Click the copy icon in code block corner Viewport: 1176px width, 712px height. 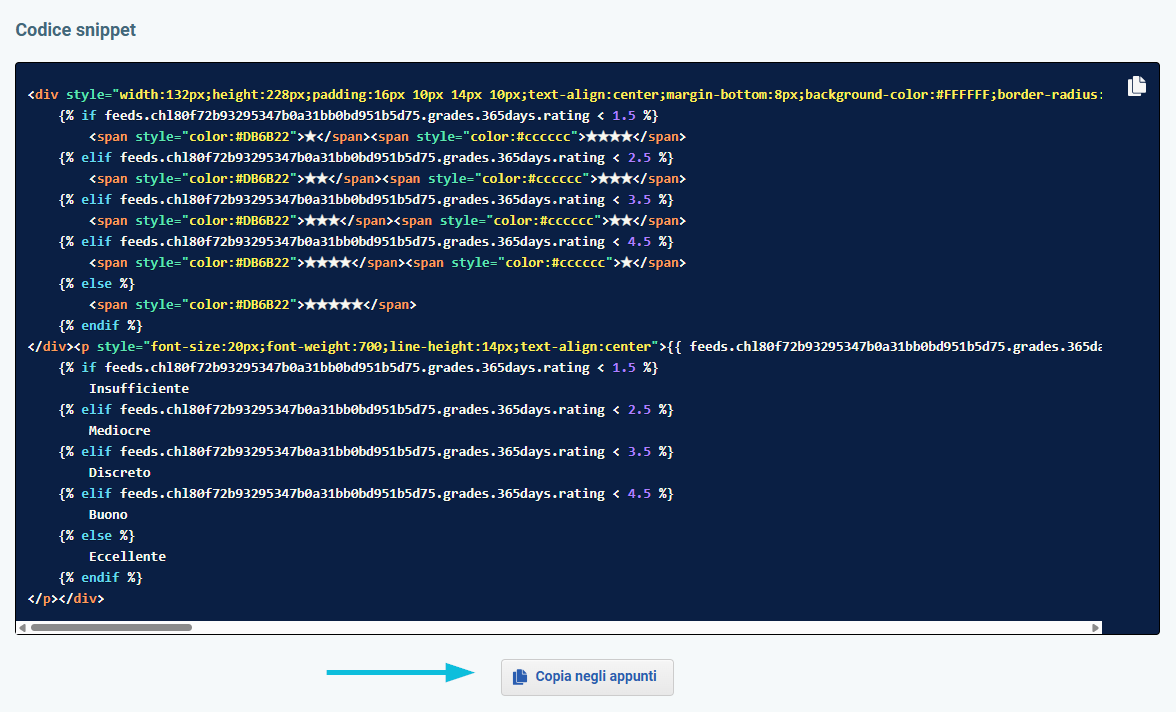pyautogui.click(x=1136, y=86)
